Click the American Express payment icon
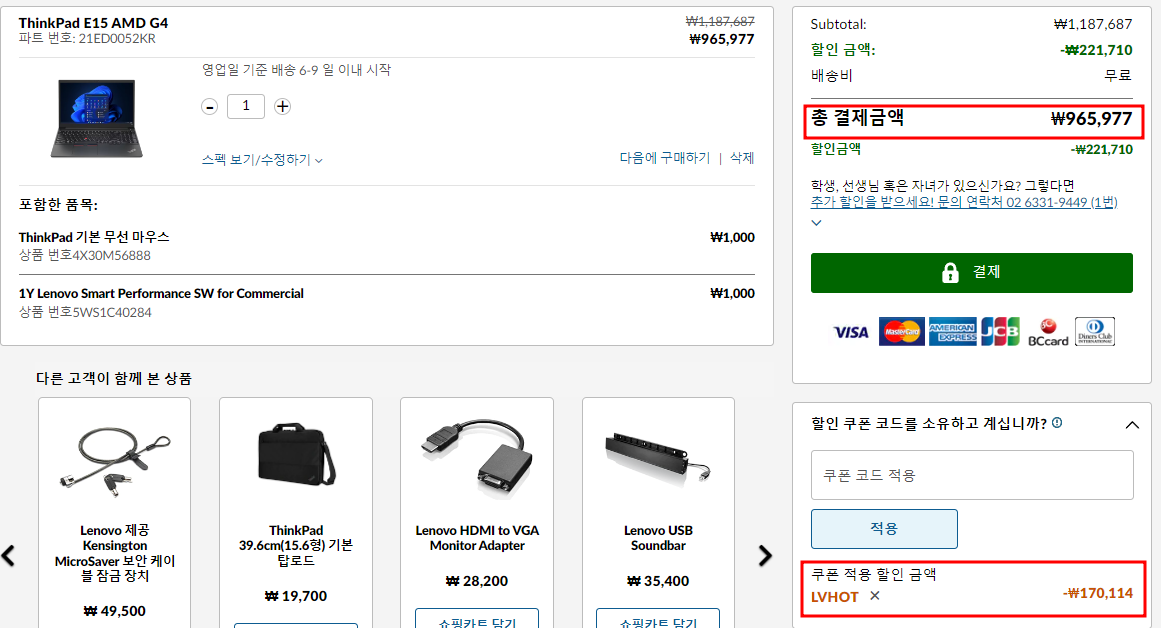This screenshot has width=1161, height=628. tap(952, 332)
